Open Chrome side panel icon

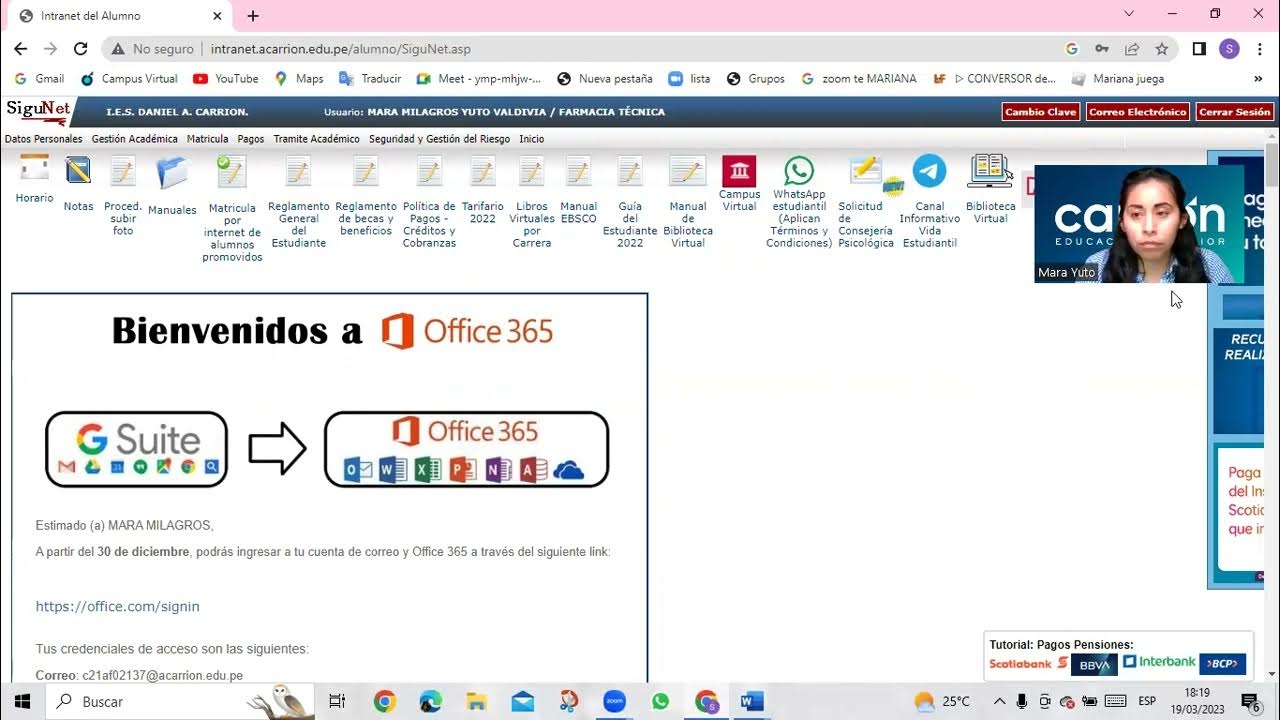[1199, 48]
